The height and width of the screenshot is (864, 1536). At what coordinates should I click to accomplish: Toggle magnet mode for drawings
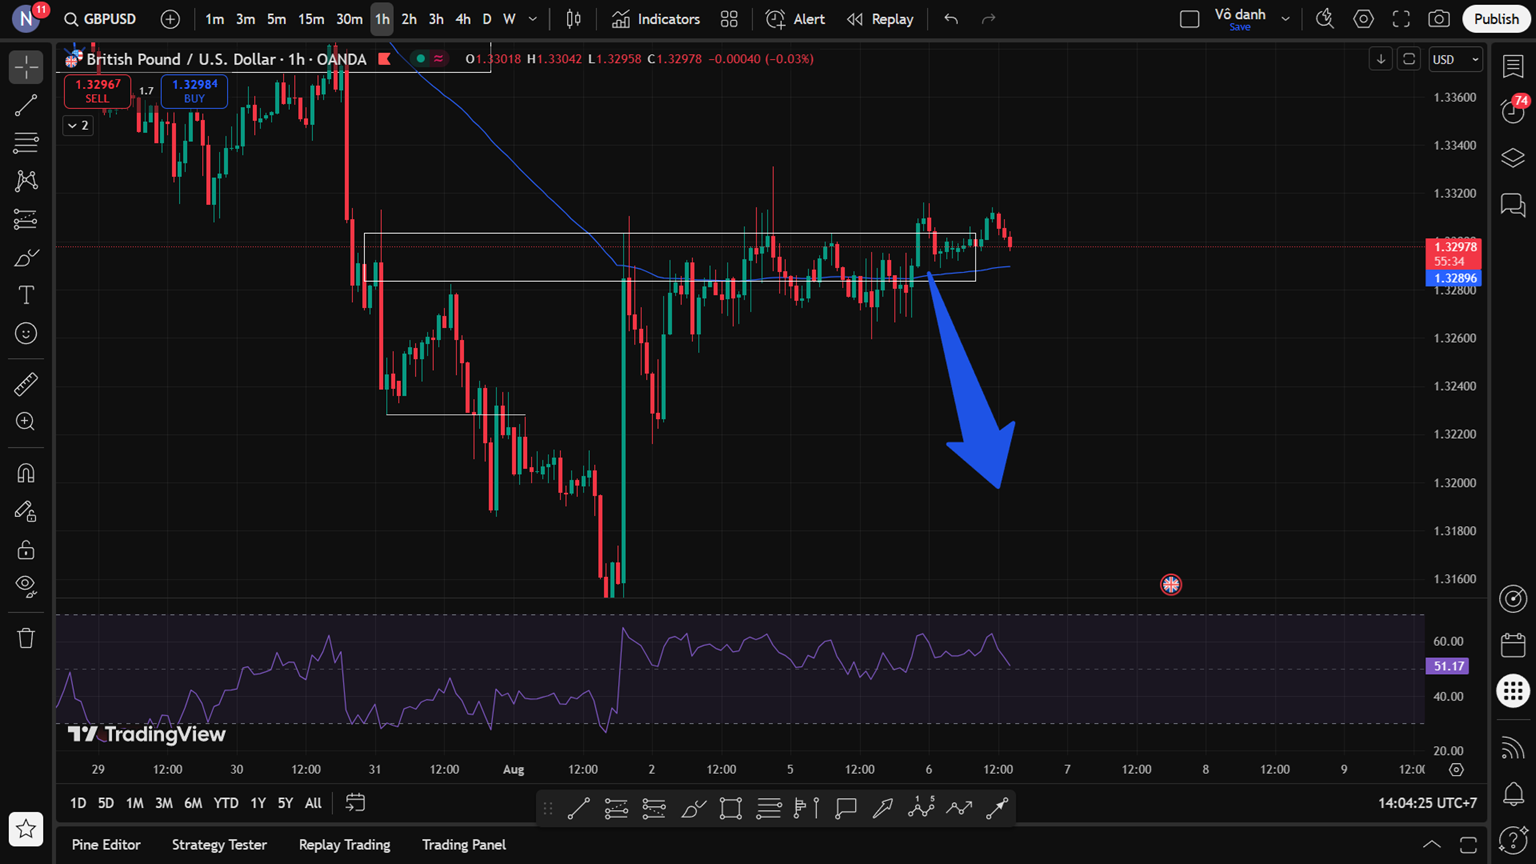point(26,473)
